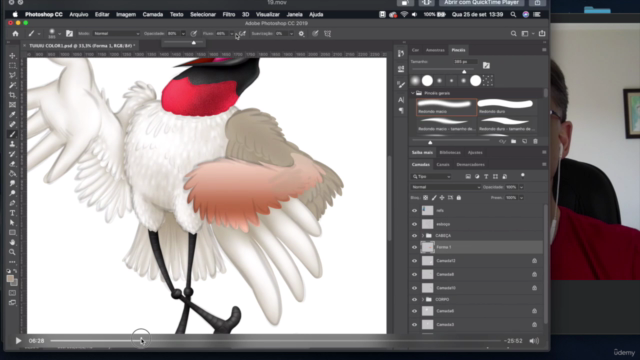Select the Path Selection tool
The image size is (640, 360).
coord(12,223)
